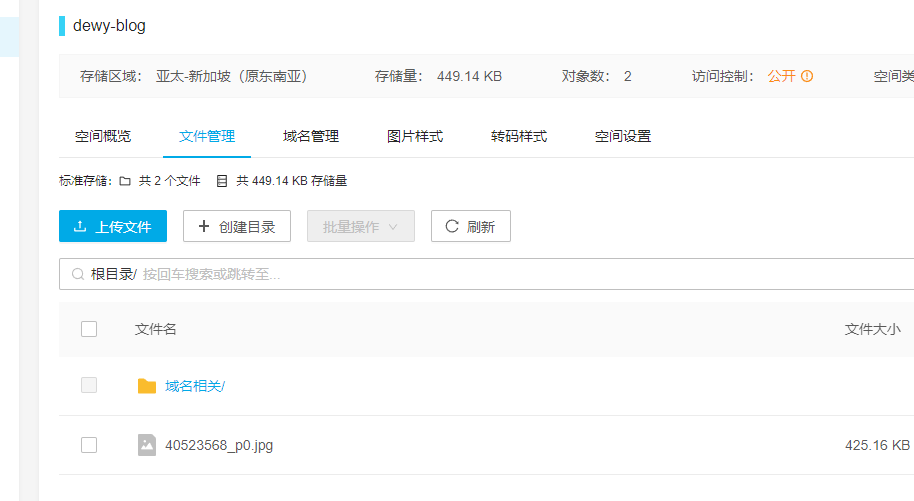Click the dewy-blog bucket title
Viewport: 914px width, 501px height.
coord(109,26)
